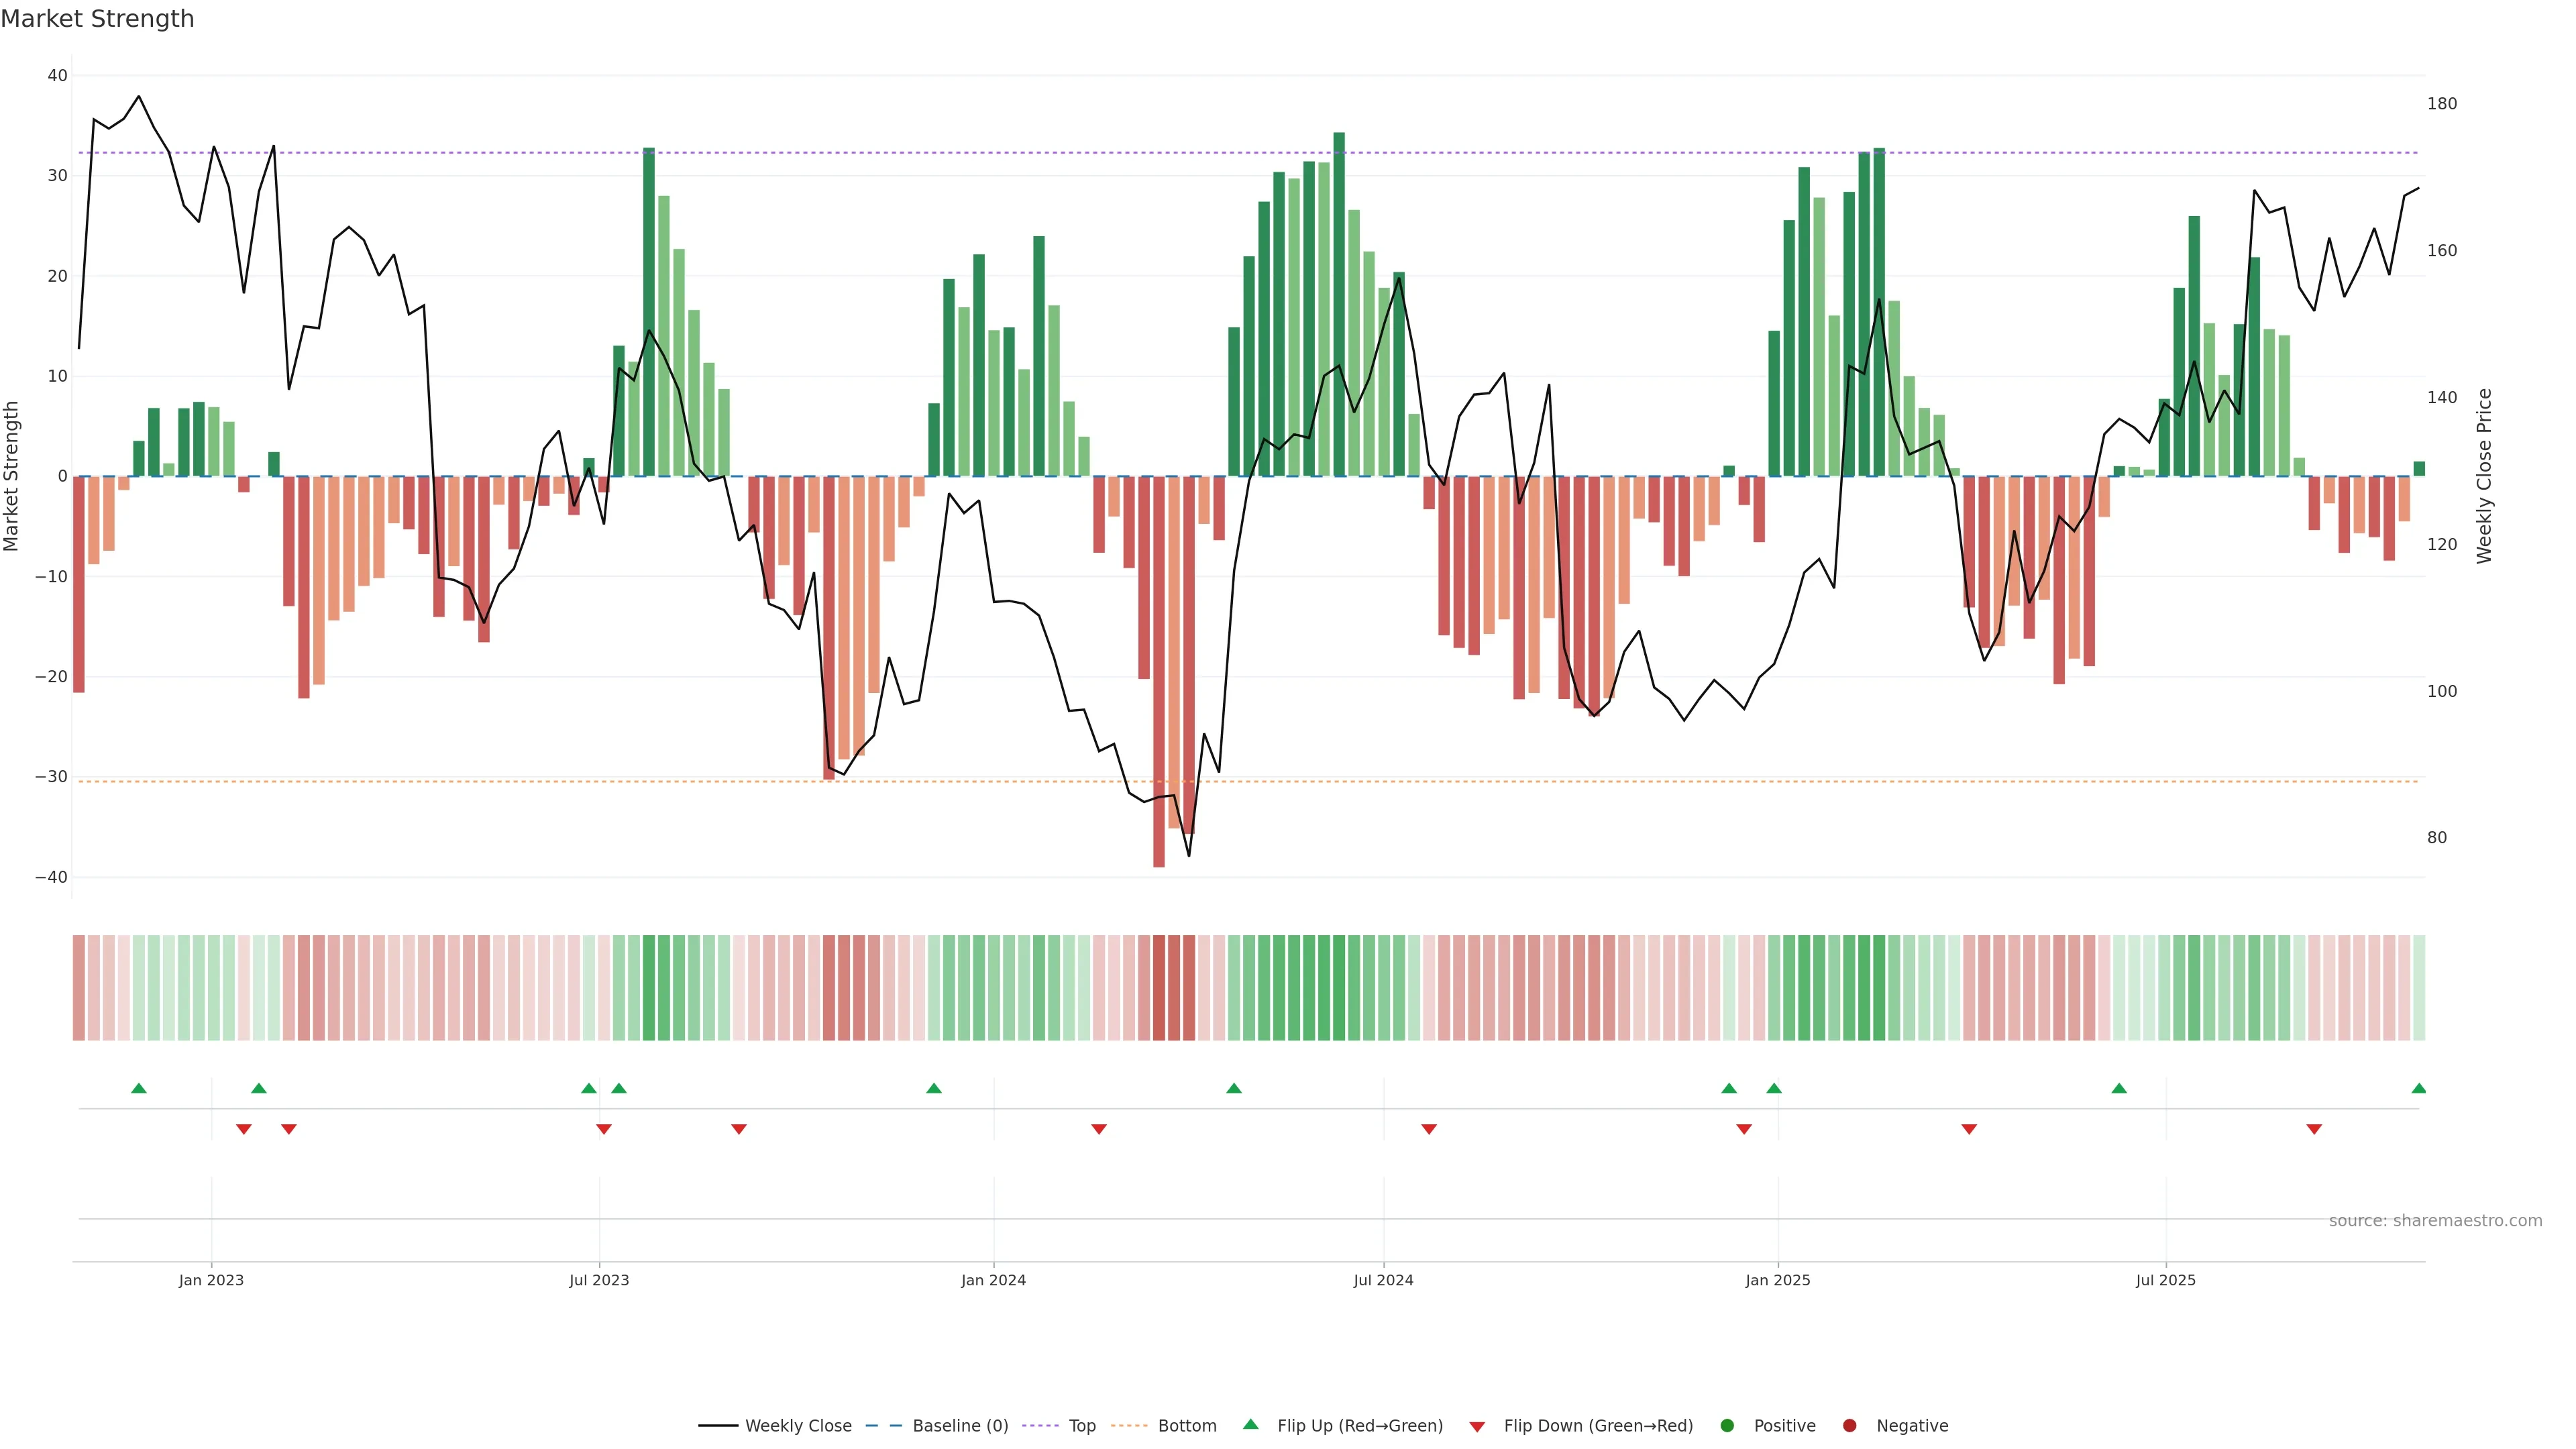The image size is (2576, 1449).
Task: Click the rightmost red flip-down triangle marker
Action: [2314, 1129]
